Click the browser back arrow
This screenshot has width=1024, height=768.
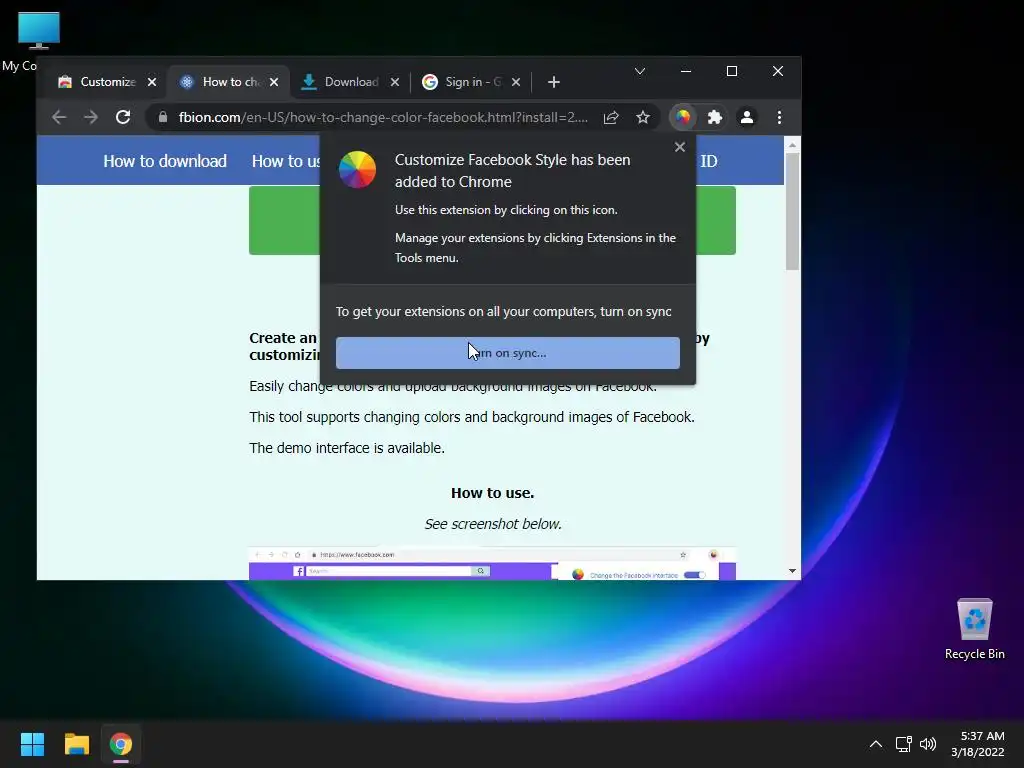point(59,118)
